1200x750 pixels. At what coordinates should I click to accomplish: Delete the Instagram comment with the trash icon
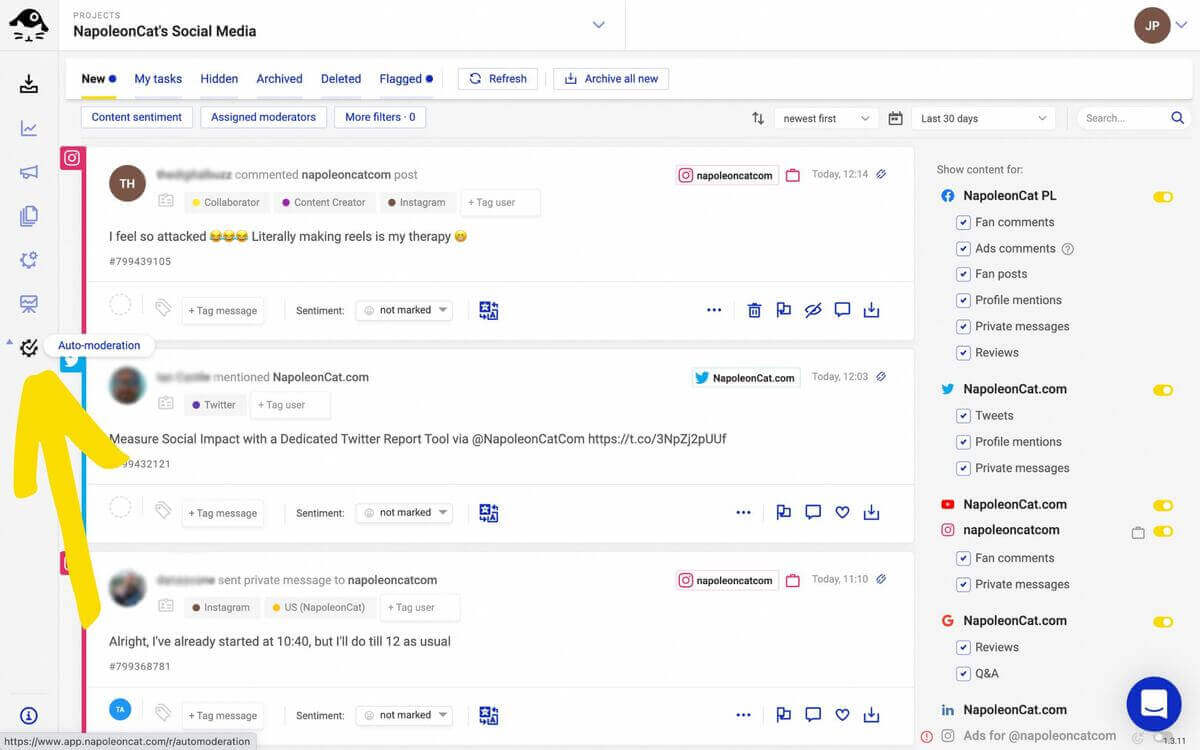click(755, 310)
